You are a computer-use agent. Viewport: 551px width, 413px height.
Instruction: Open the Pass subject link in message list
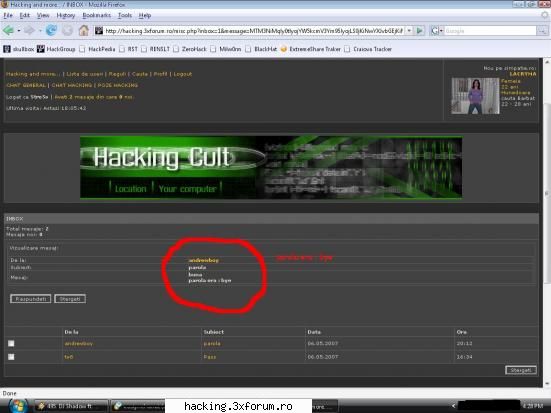tap(210, 357)
